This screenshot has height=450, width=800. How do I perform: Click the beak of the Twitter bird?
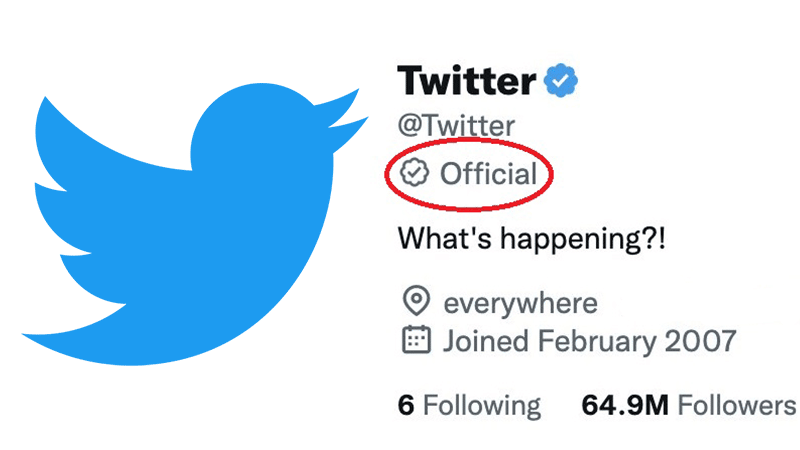coord(345,110)
